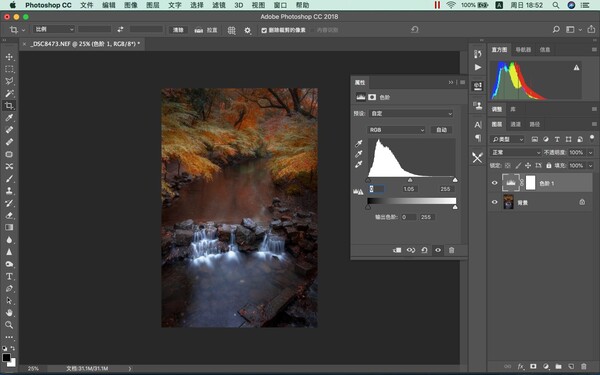Click the foreground color swatch

coord(6,357)
